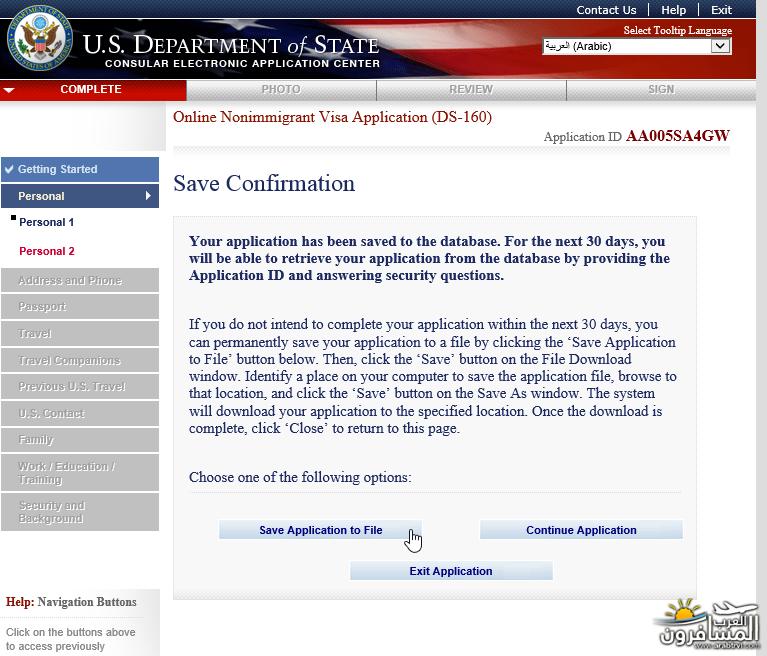Open the Personal section in sidebar

(80, 196)
